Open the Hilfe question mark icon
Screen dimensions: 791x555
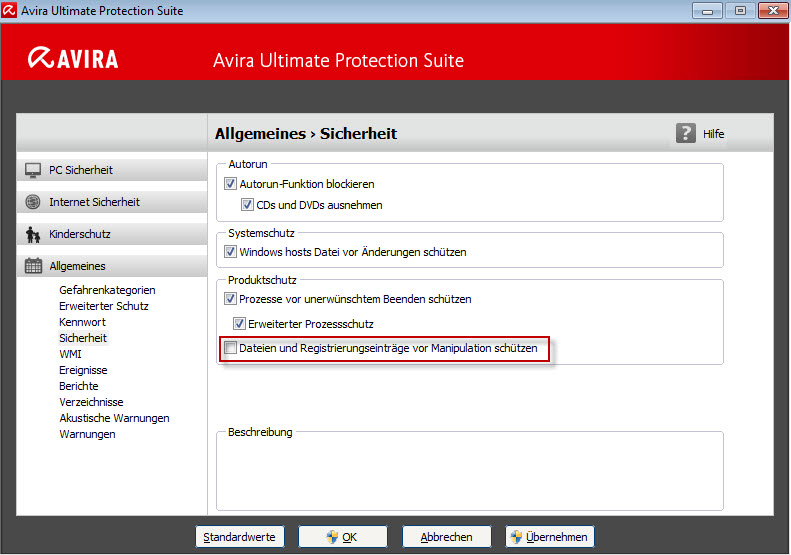pyautogui.click(x=685, y=133)
